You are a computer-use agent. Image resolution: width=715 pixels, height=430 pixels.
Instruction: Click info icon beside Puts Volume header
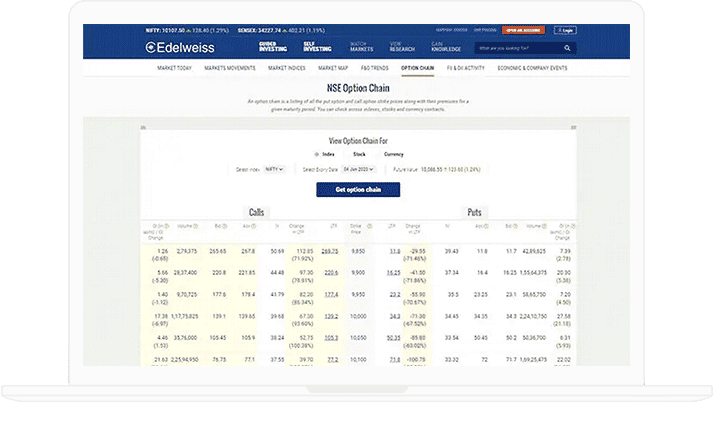pos(546,226)
